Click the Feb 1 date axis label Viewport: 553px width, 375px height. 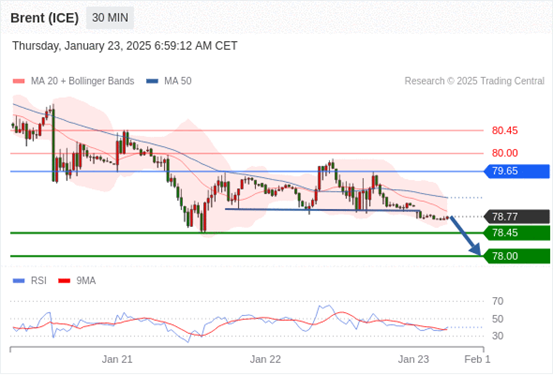pyautogui.click(x=477, y=359)
